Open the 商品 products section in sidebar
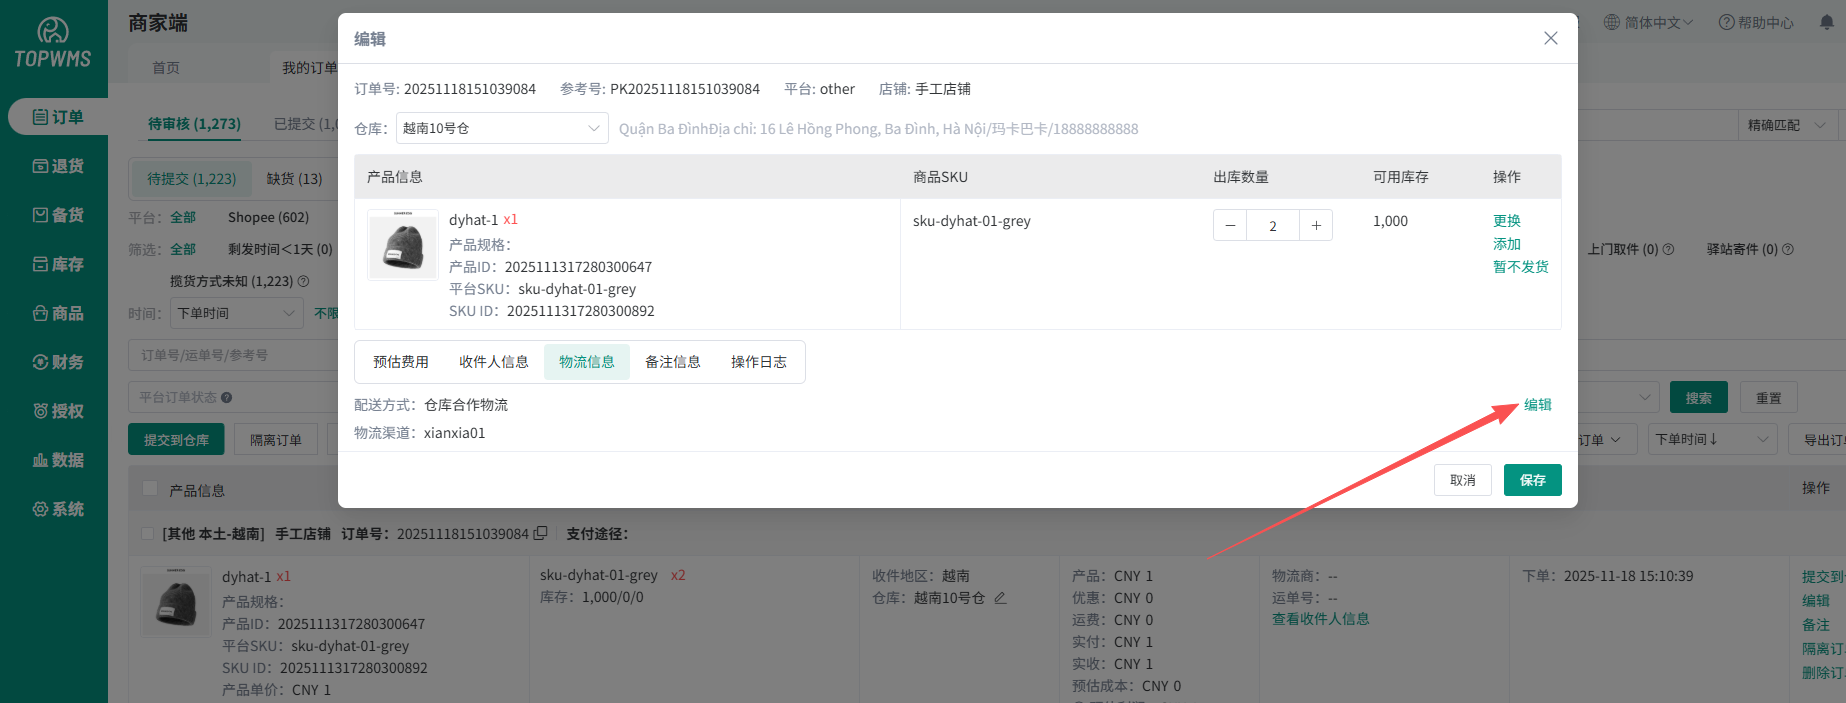 pyautogui.click(x=58, y=313)
